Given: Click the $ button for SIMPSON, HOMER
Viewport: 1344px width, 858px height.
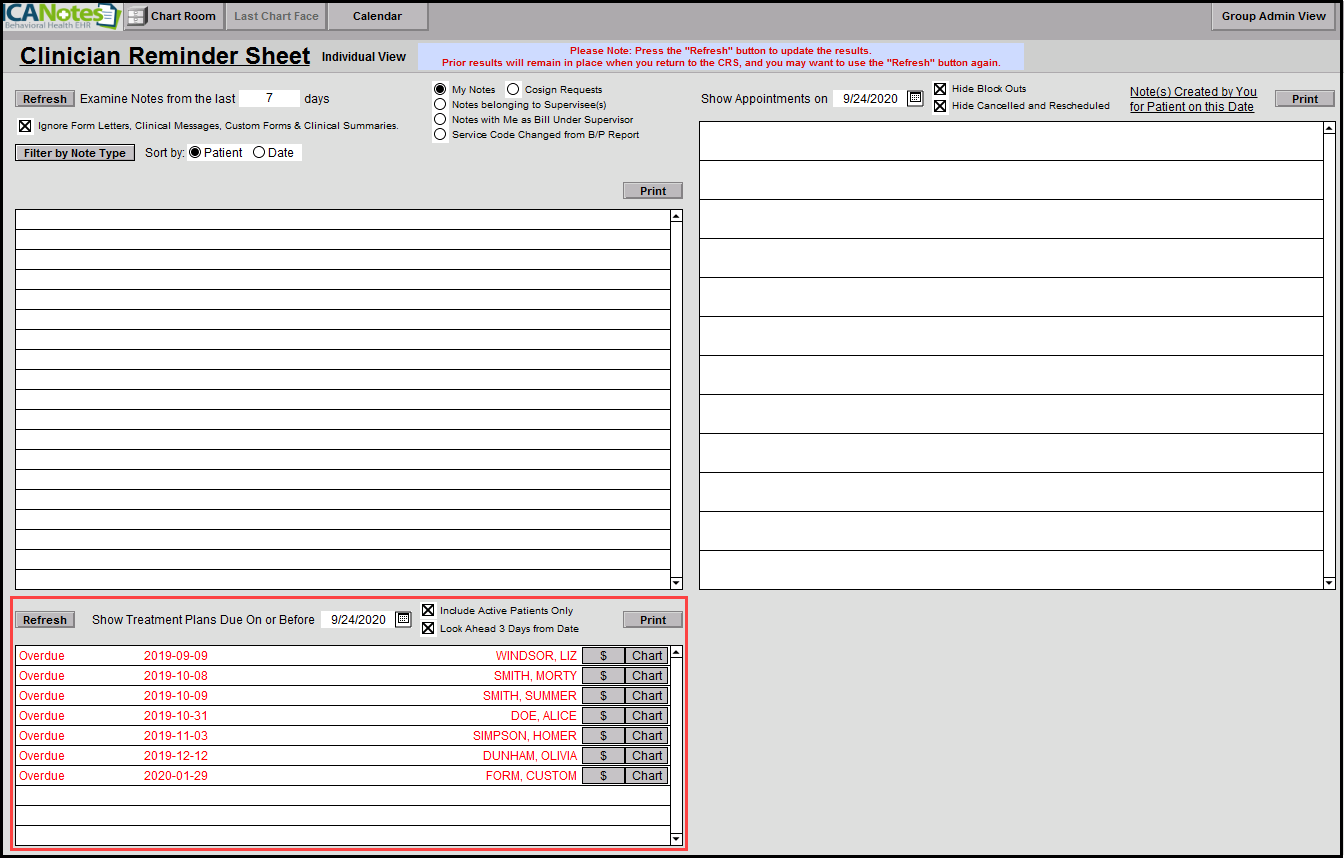Looking at the screenshot, I should [x=603, y=736].
